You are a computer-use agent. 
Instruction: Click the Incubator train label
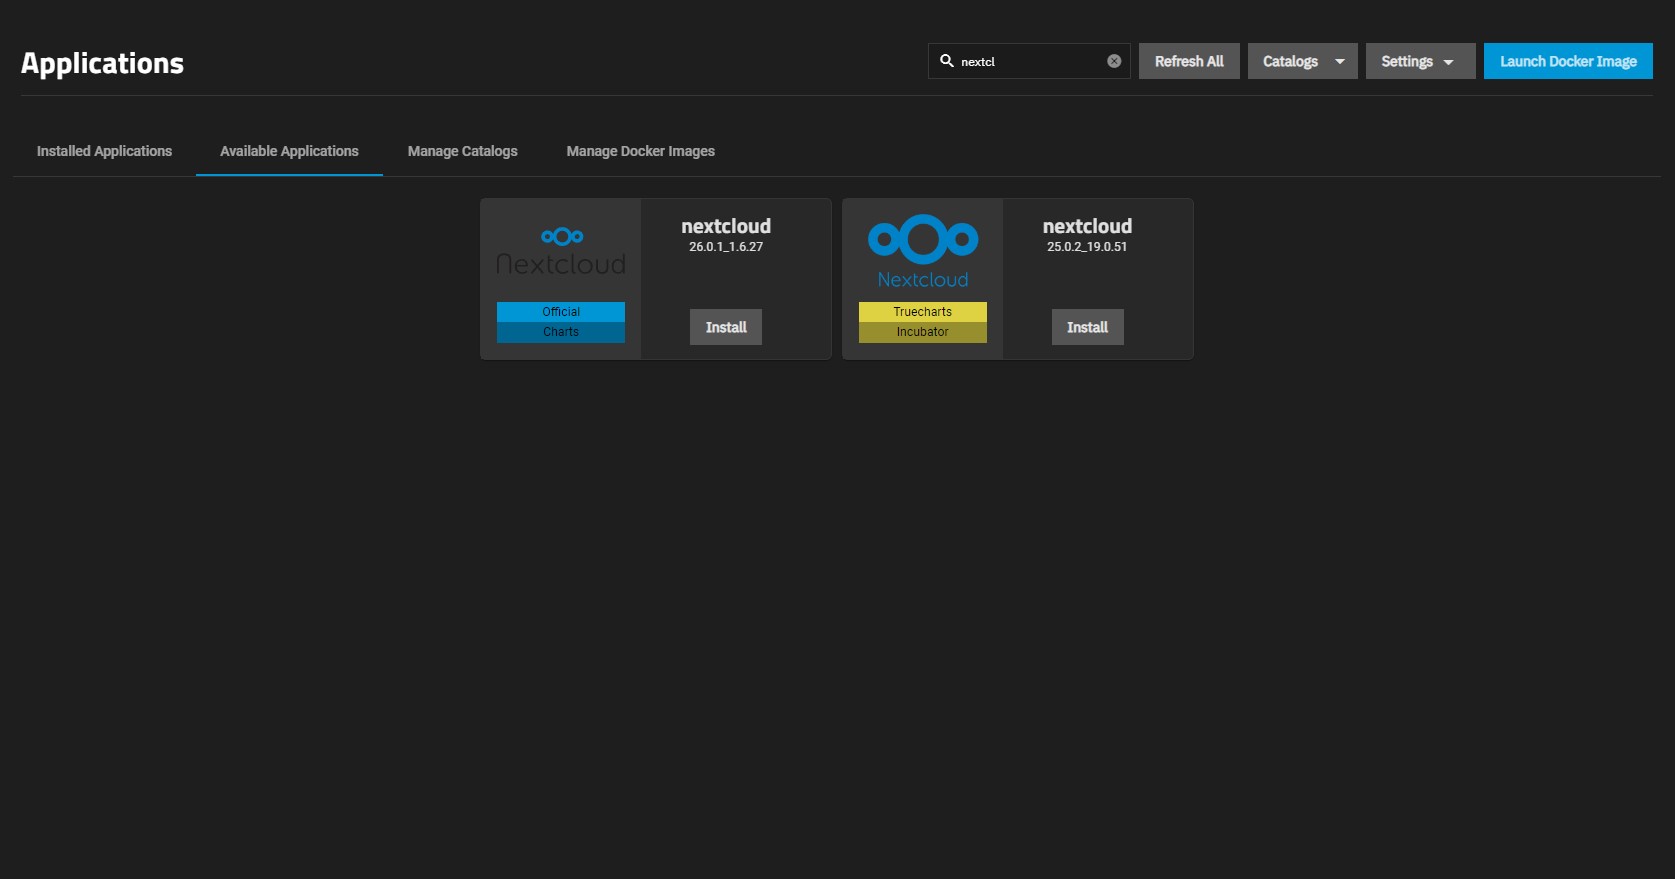click(x=923, y=332)
